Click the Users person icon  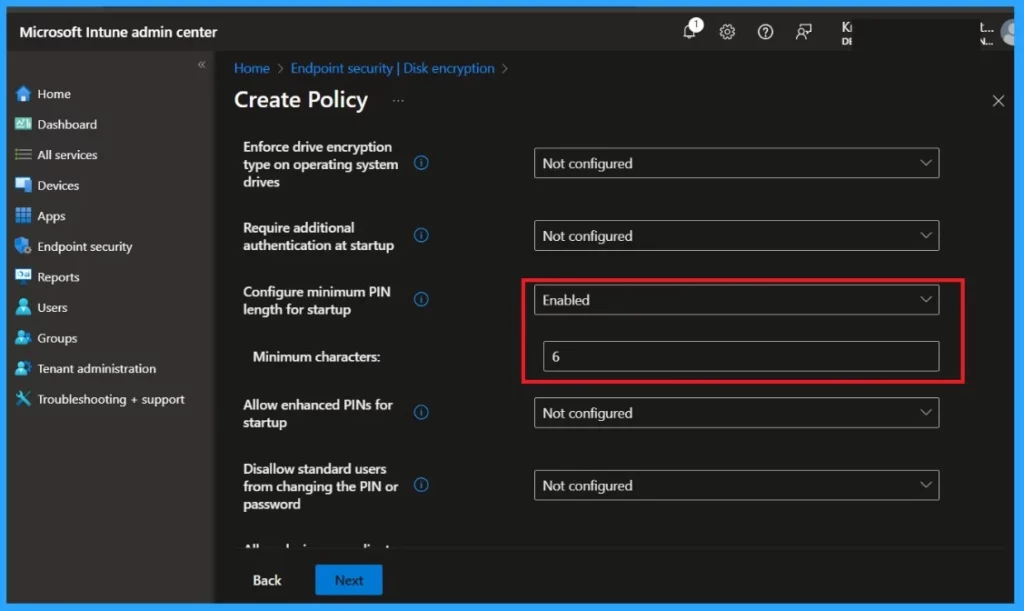[x=23, y=307]
